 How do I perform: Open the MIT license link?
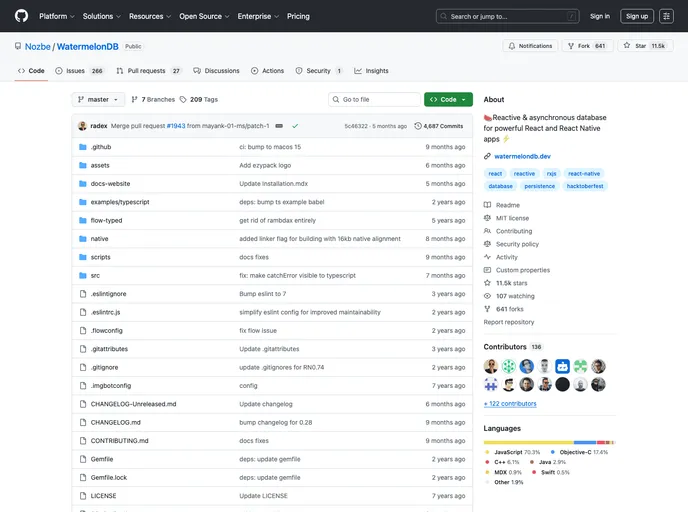click(506, 218)
